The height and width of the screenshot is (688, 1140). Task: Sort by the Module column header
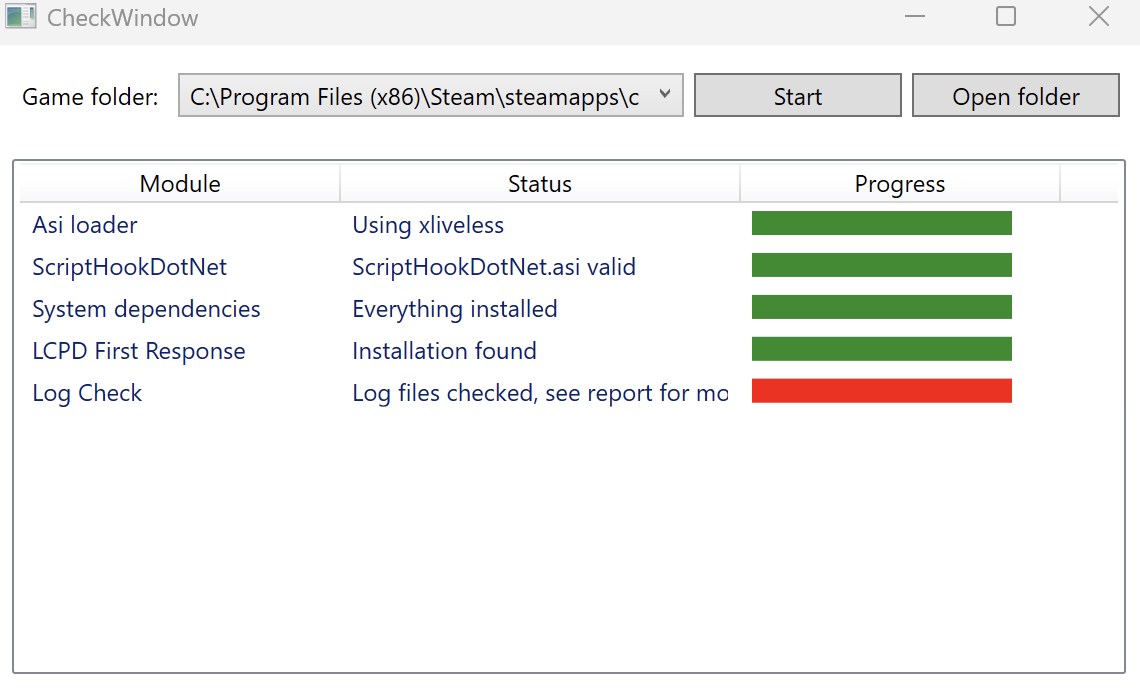(180, 184)
